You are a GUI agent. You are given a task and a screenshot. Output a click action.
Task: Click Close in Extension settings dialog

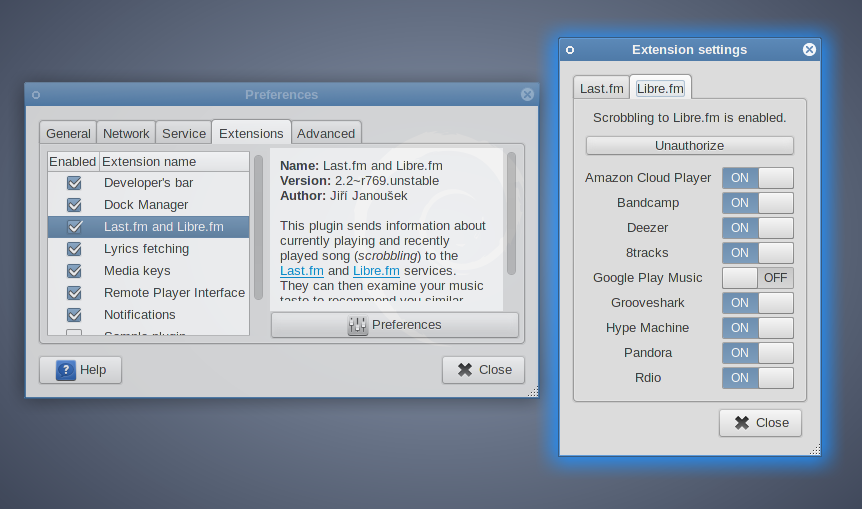(760, 423)
